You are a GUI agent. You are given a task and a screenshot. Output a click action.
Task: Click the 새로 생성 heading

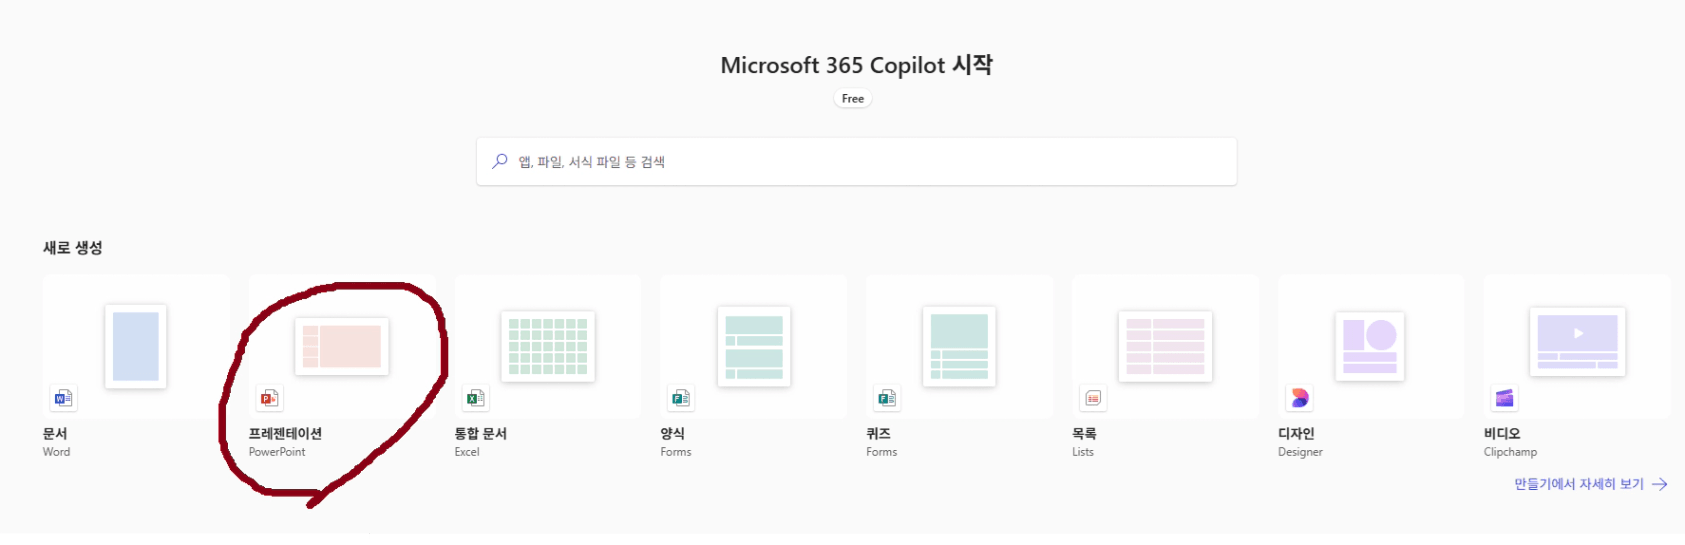[73, 247]
